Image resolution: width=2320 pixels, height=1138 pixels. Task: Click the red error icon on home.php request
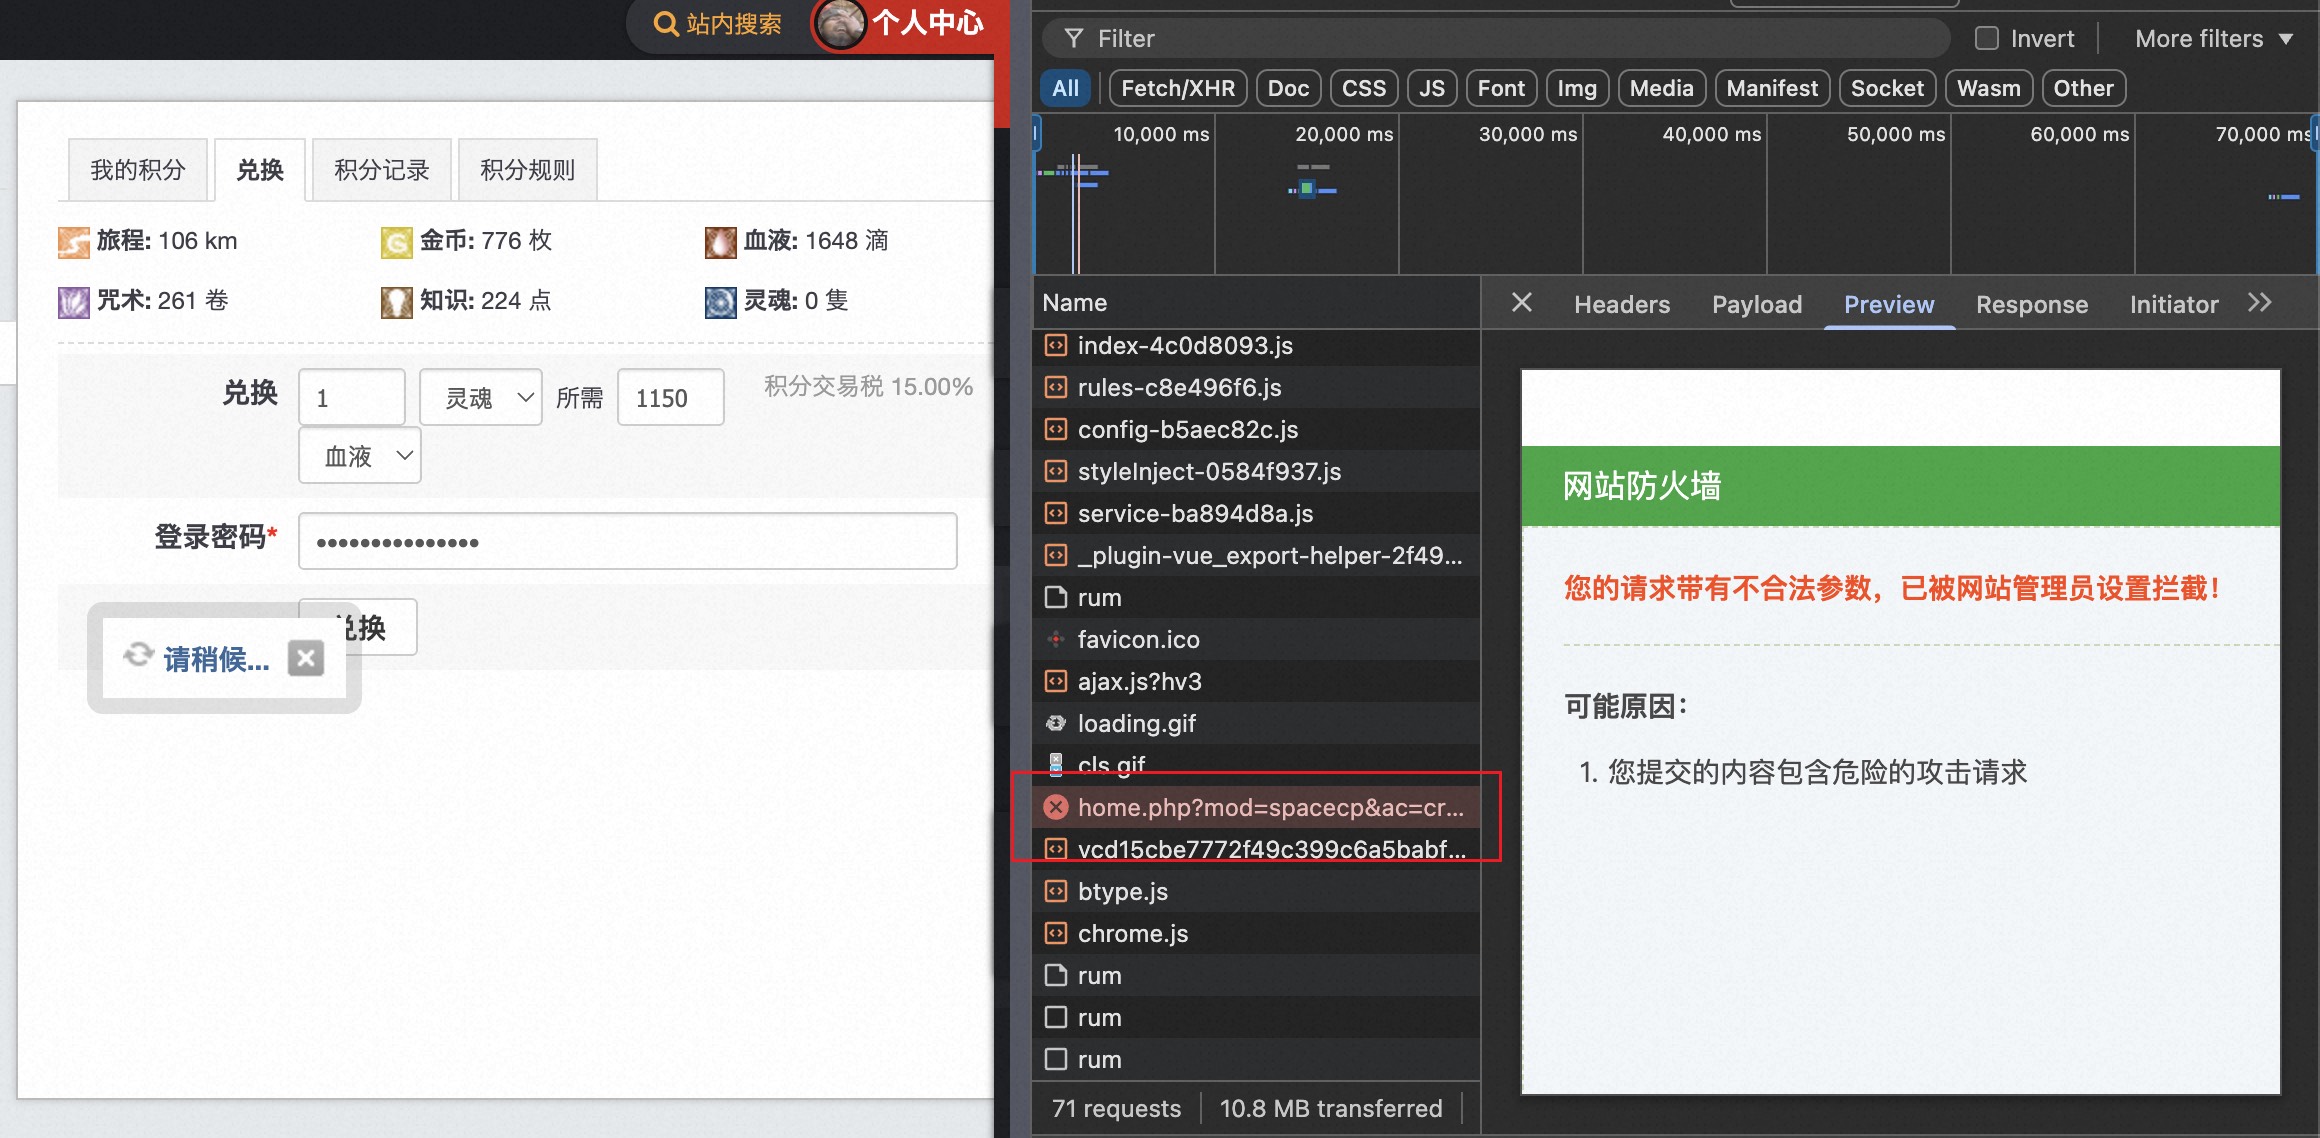tap(1056, 807)
